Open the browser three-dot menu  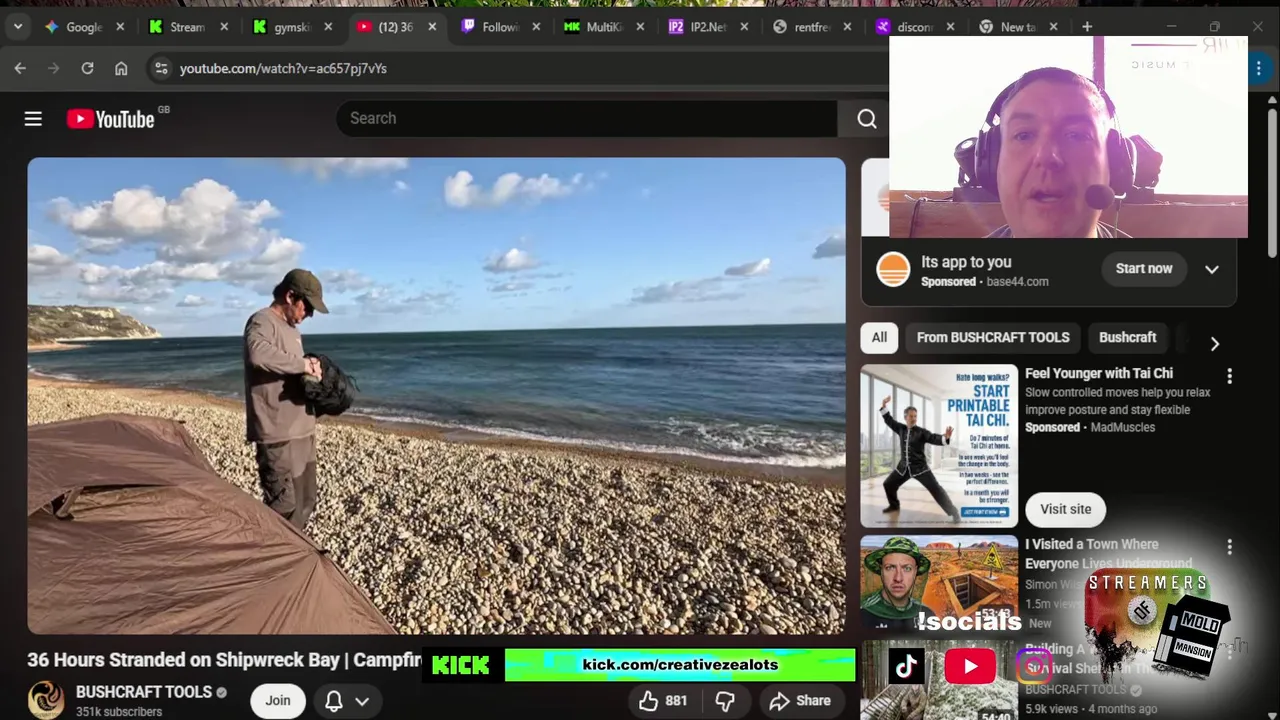1259,68
